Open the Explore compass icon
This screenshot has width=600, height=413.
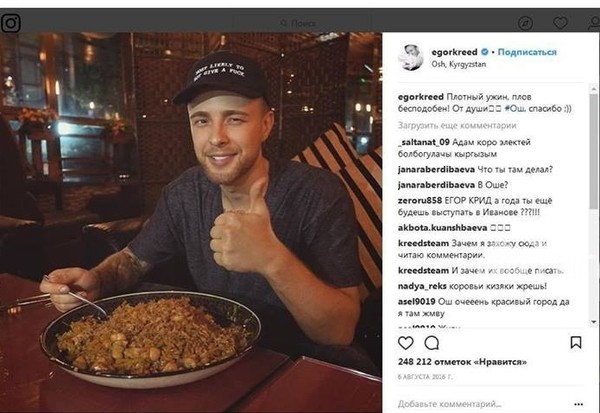click(525, 23)
